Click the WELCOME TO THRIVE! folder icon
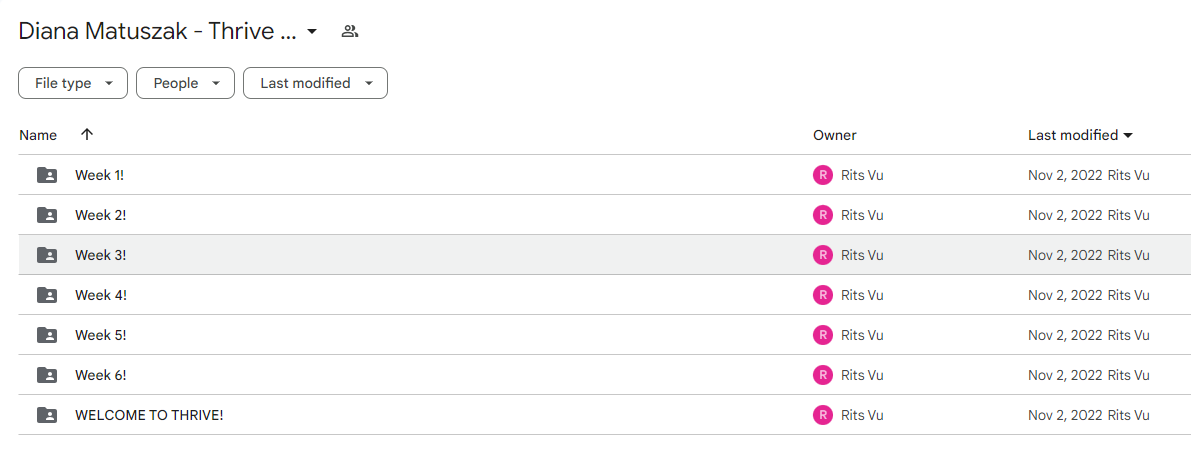 coord(47,415)
